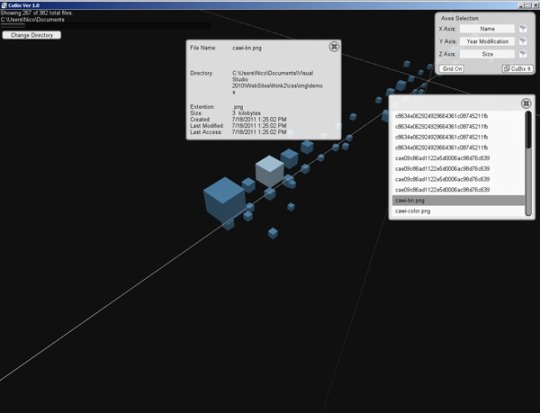Open the Z Axis 'Size' dropdown
Image resolution: width=540 pixels, height=413 pixels.
tap(487, 54)
